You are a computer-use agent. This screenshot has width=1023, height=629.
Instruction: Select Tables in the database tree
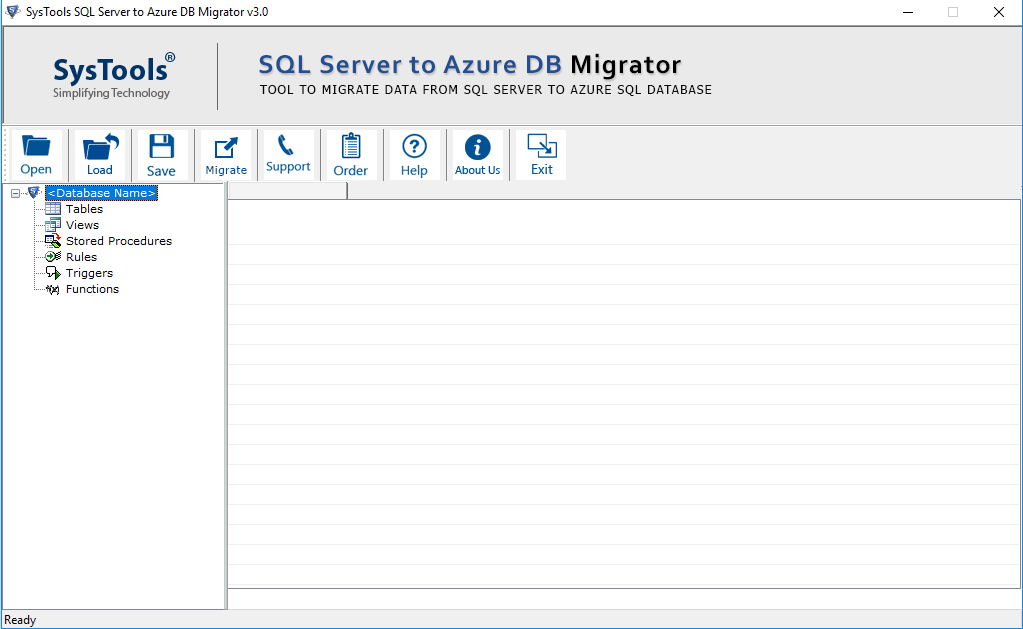pos(84,209)
